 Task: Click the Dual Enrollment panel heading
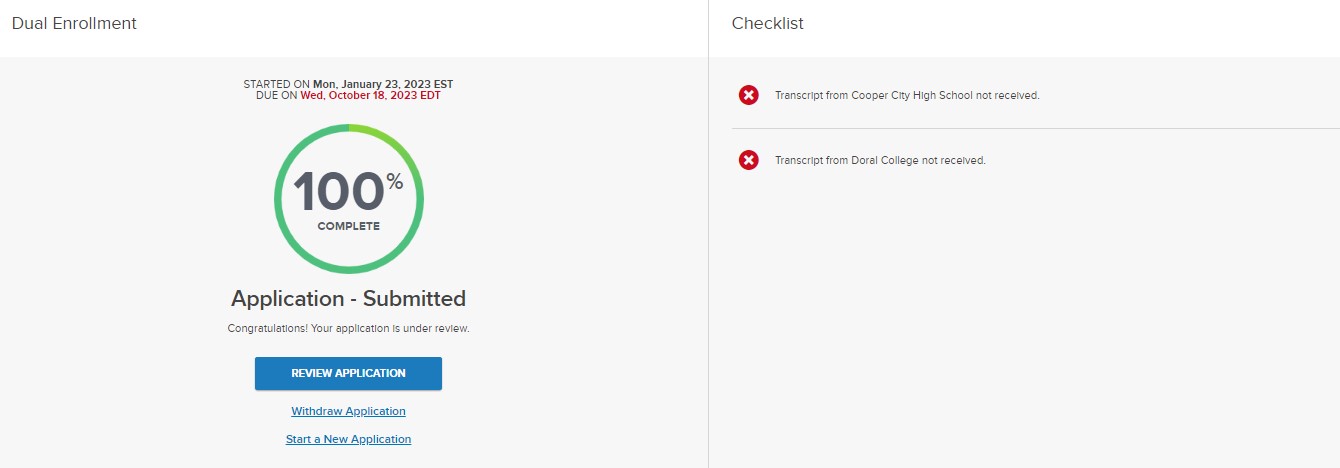[x=74, y=23]
